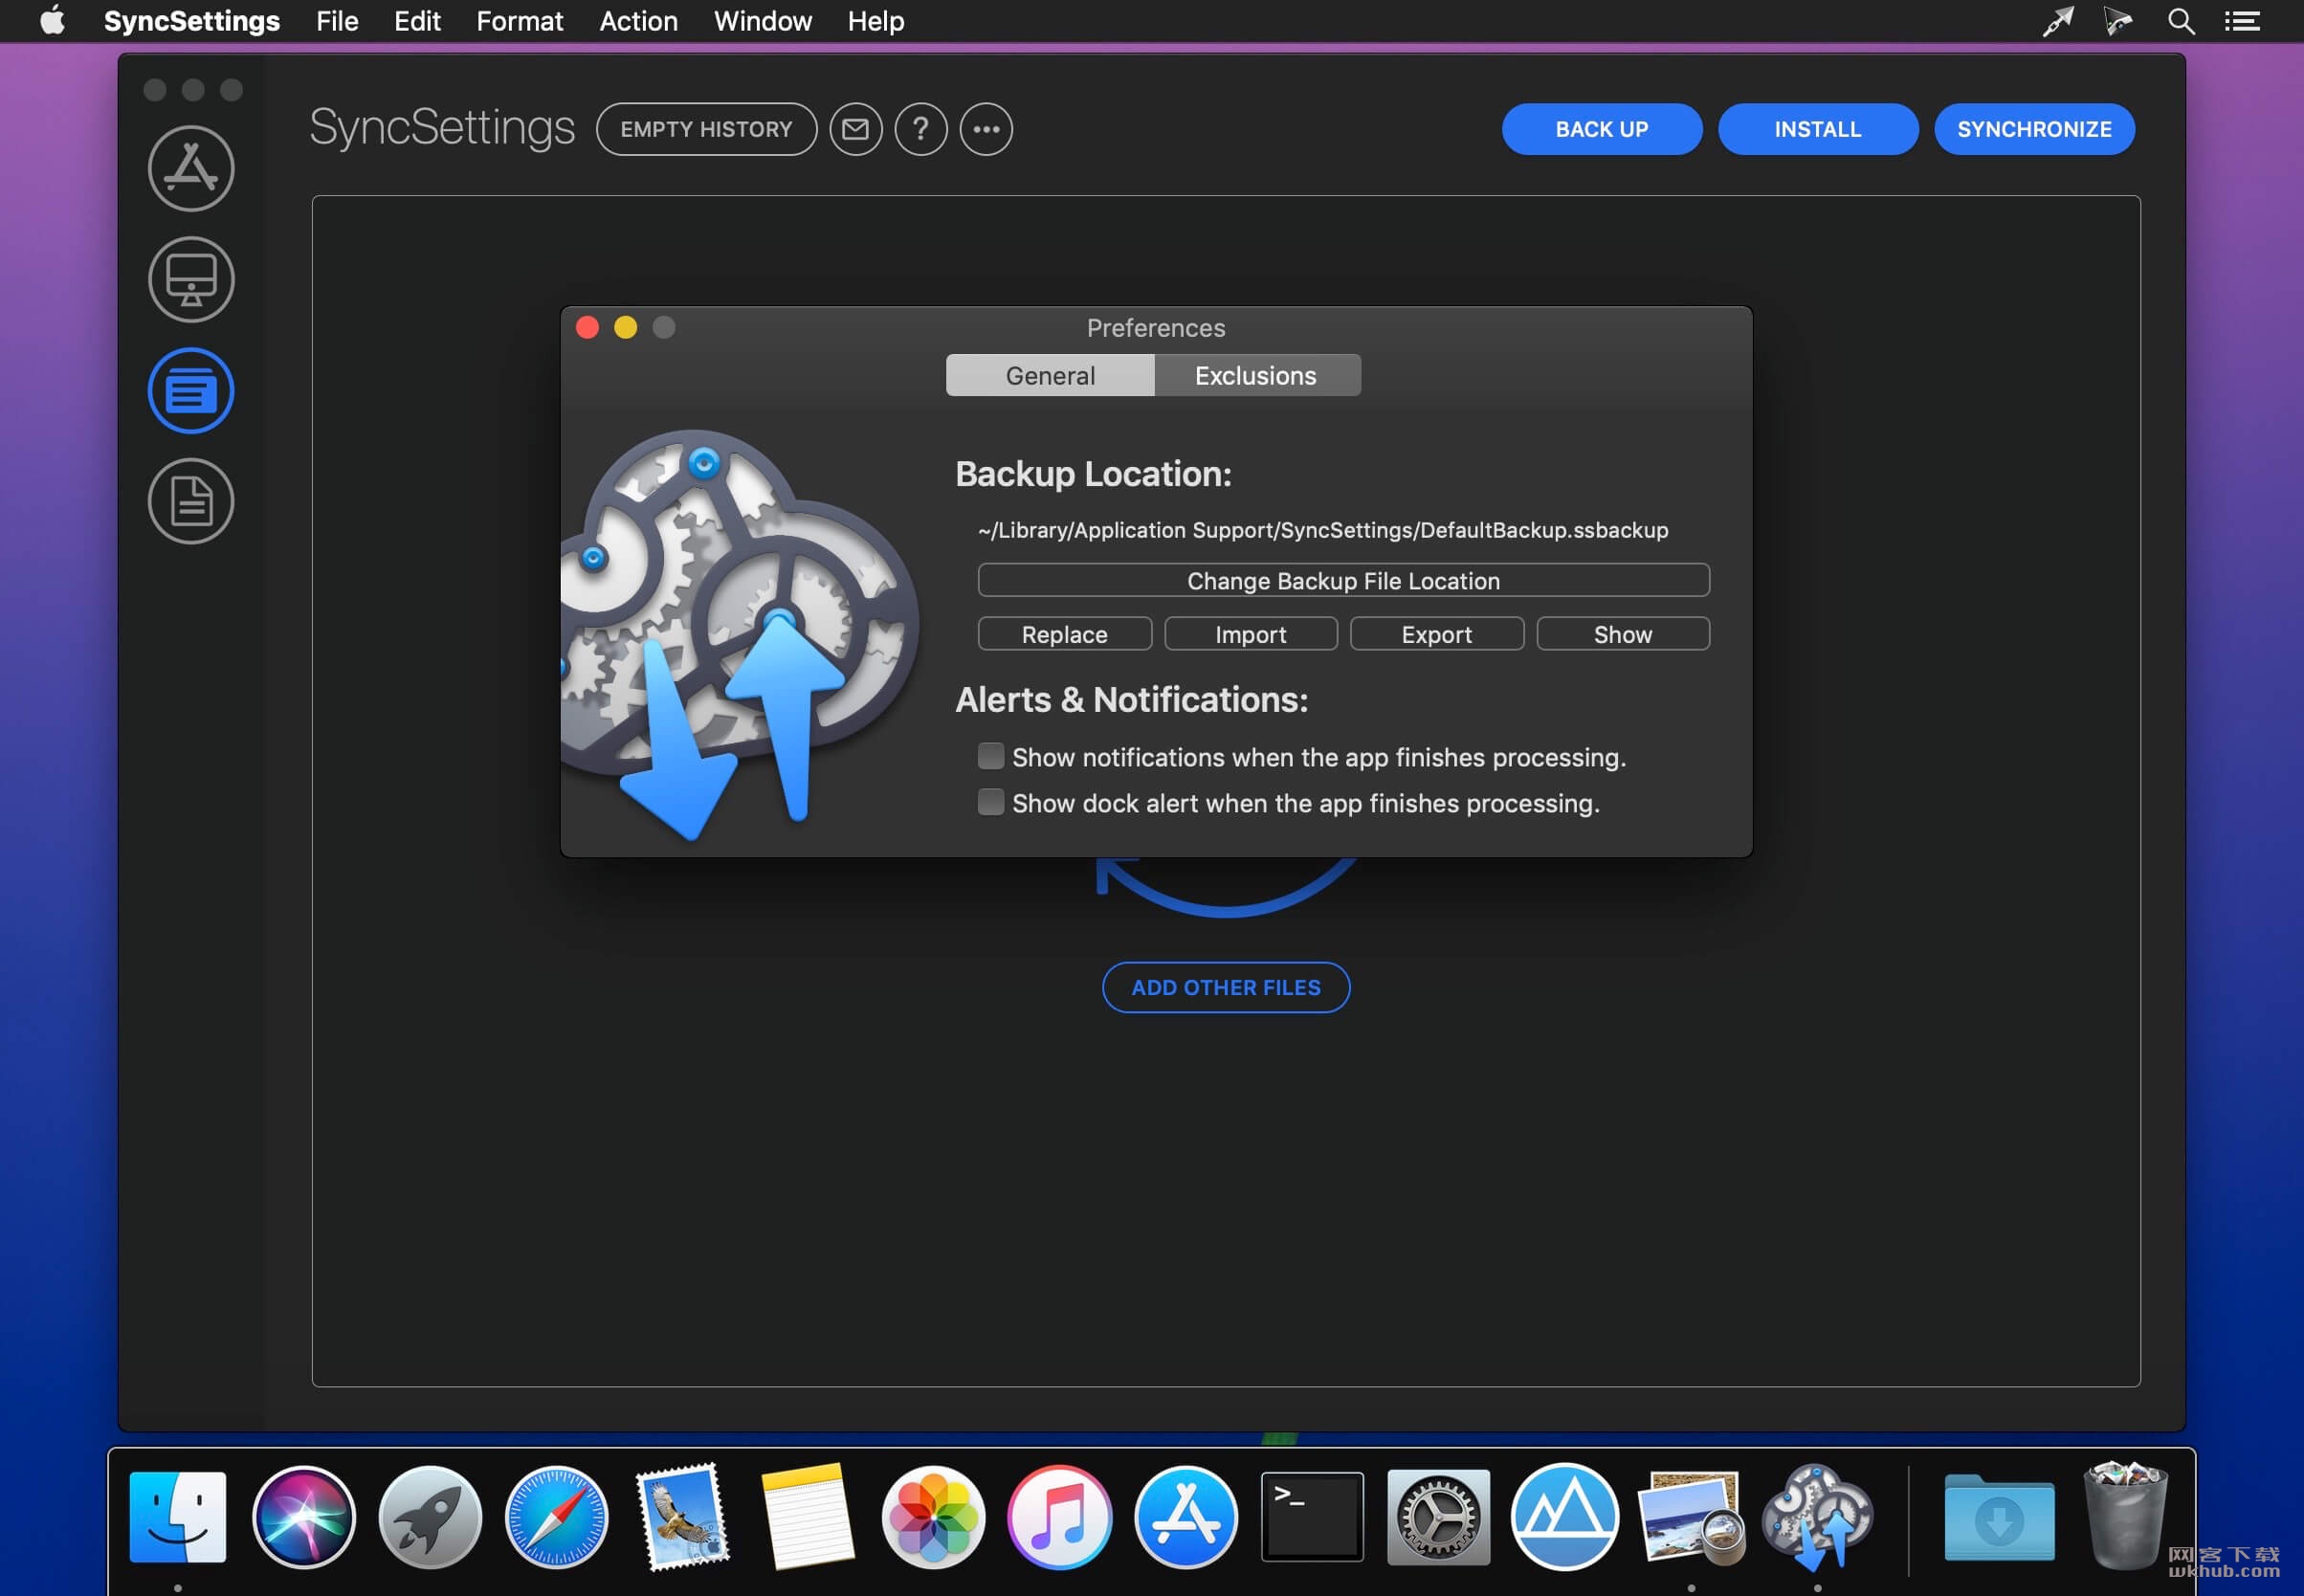Viewport: 2304px width, 1596px height.
Task: Open the Format menu
Action: point(519,21)
